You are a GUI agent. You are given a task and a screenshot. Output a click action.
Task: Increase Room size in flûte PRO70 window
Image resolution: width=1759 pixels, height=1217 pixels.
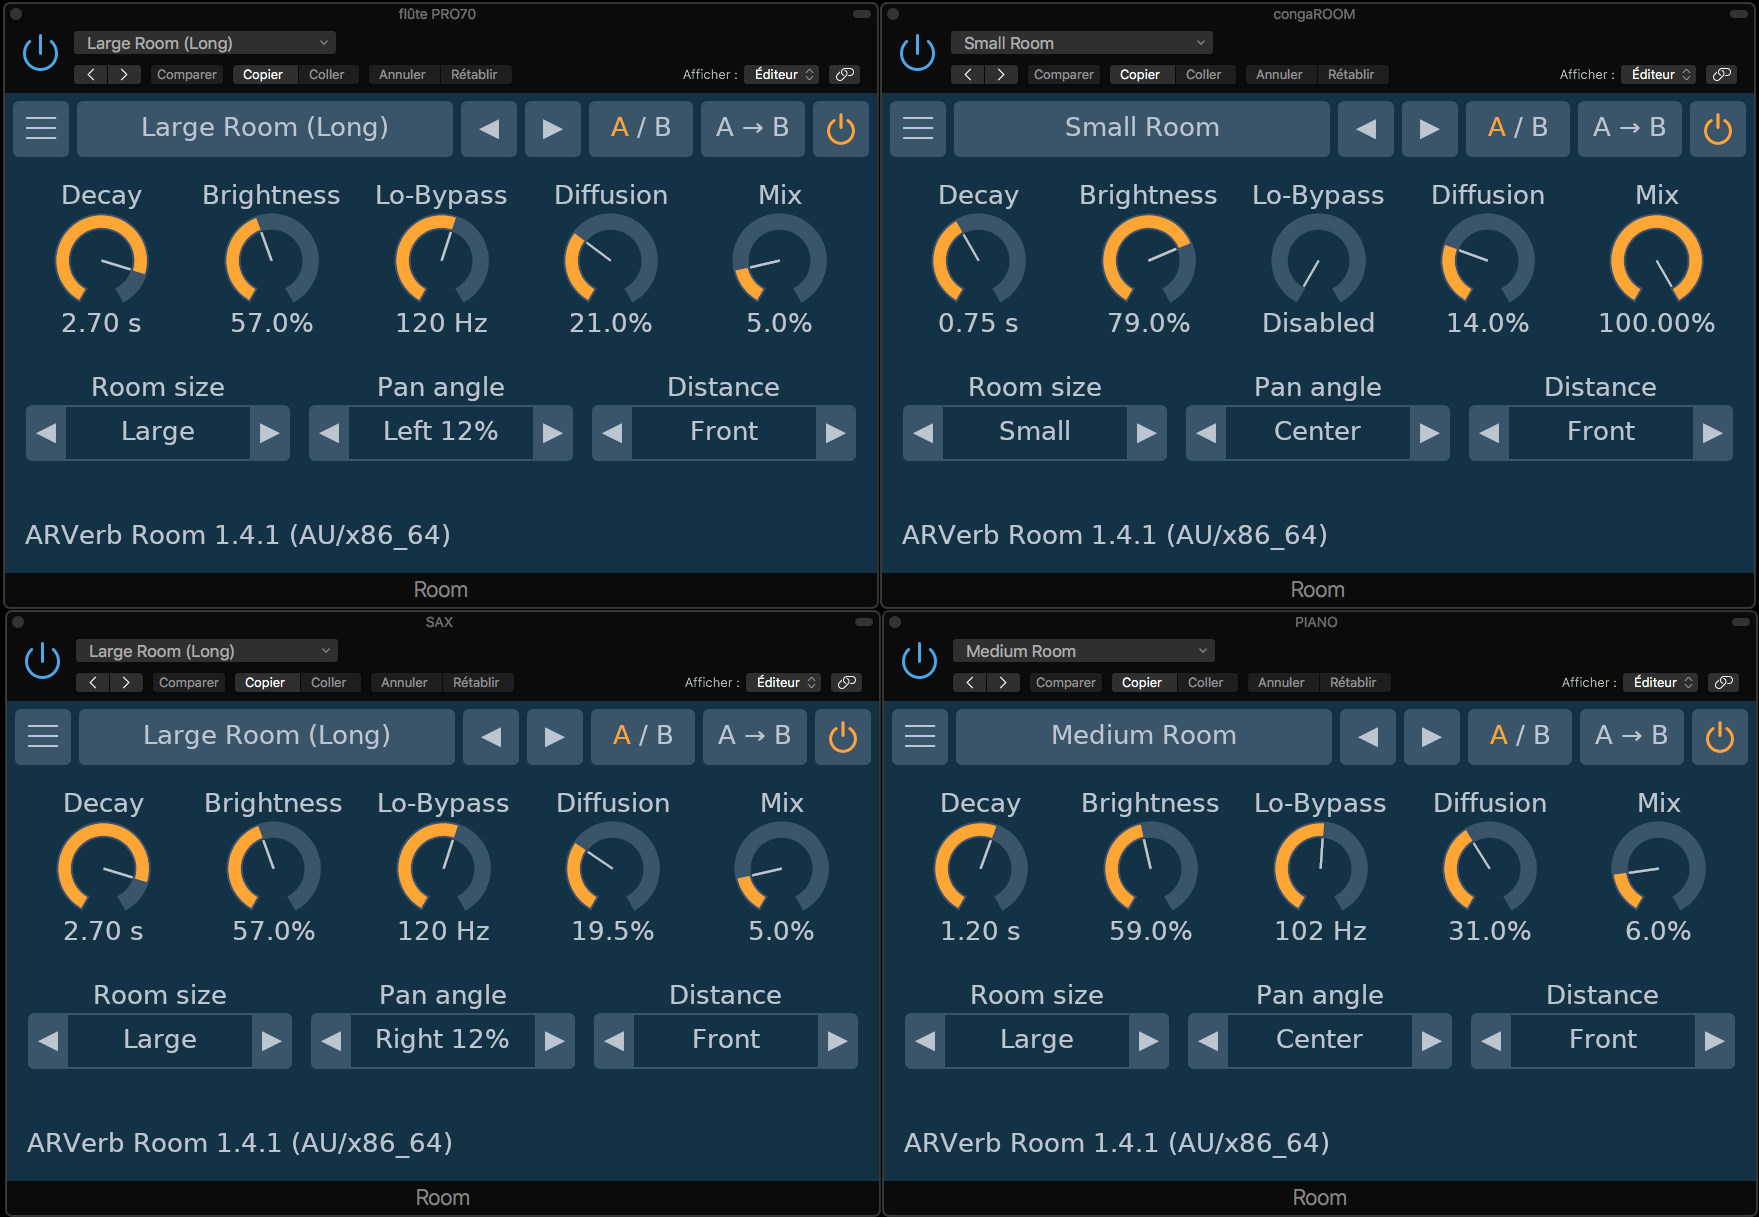(x=269, y=433)
